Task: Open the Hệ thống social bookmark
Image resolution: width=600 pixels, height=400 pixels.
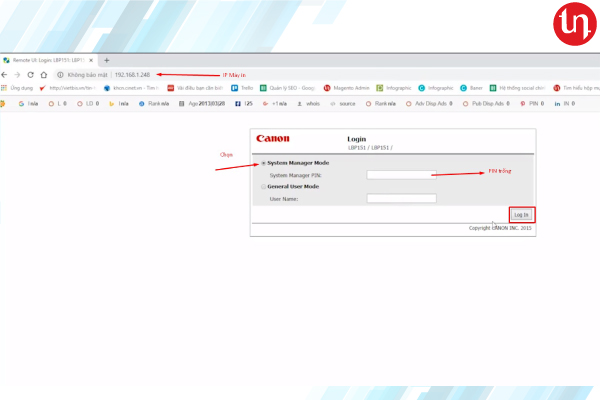Action: [517, 88]
